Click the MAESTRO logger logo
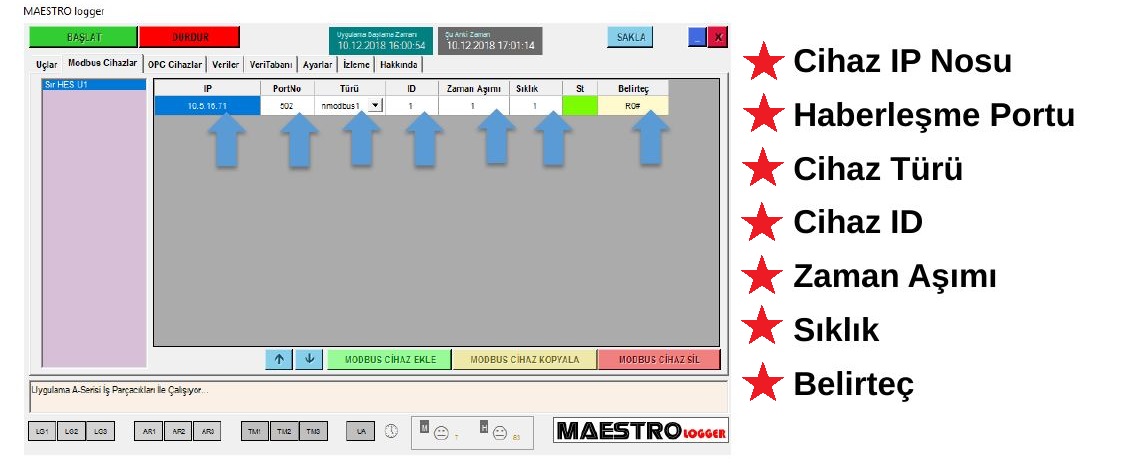The image size is (1134, 475). [x=641, y=430]
